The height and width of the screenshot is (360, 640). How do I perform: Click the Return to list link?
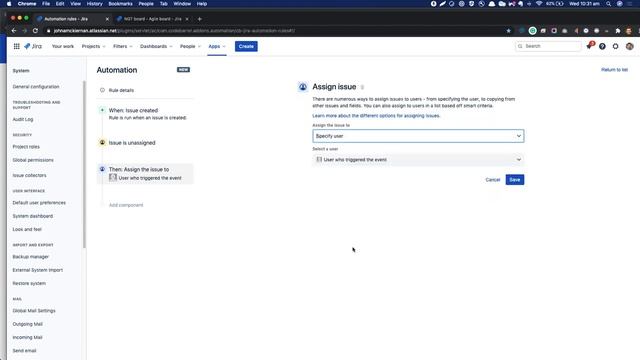614,70
